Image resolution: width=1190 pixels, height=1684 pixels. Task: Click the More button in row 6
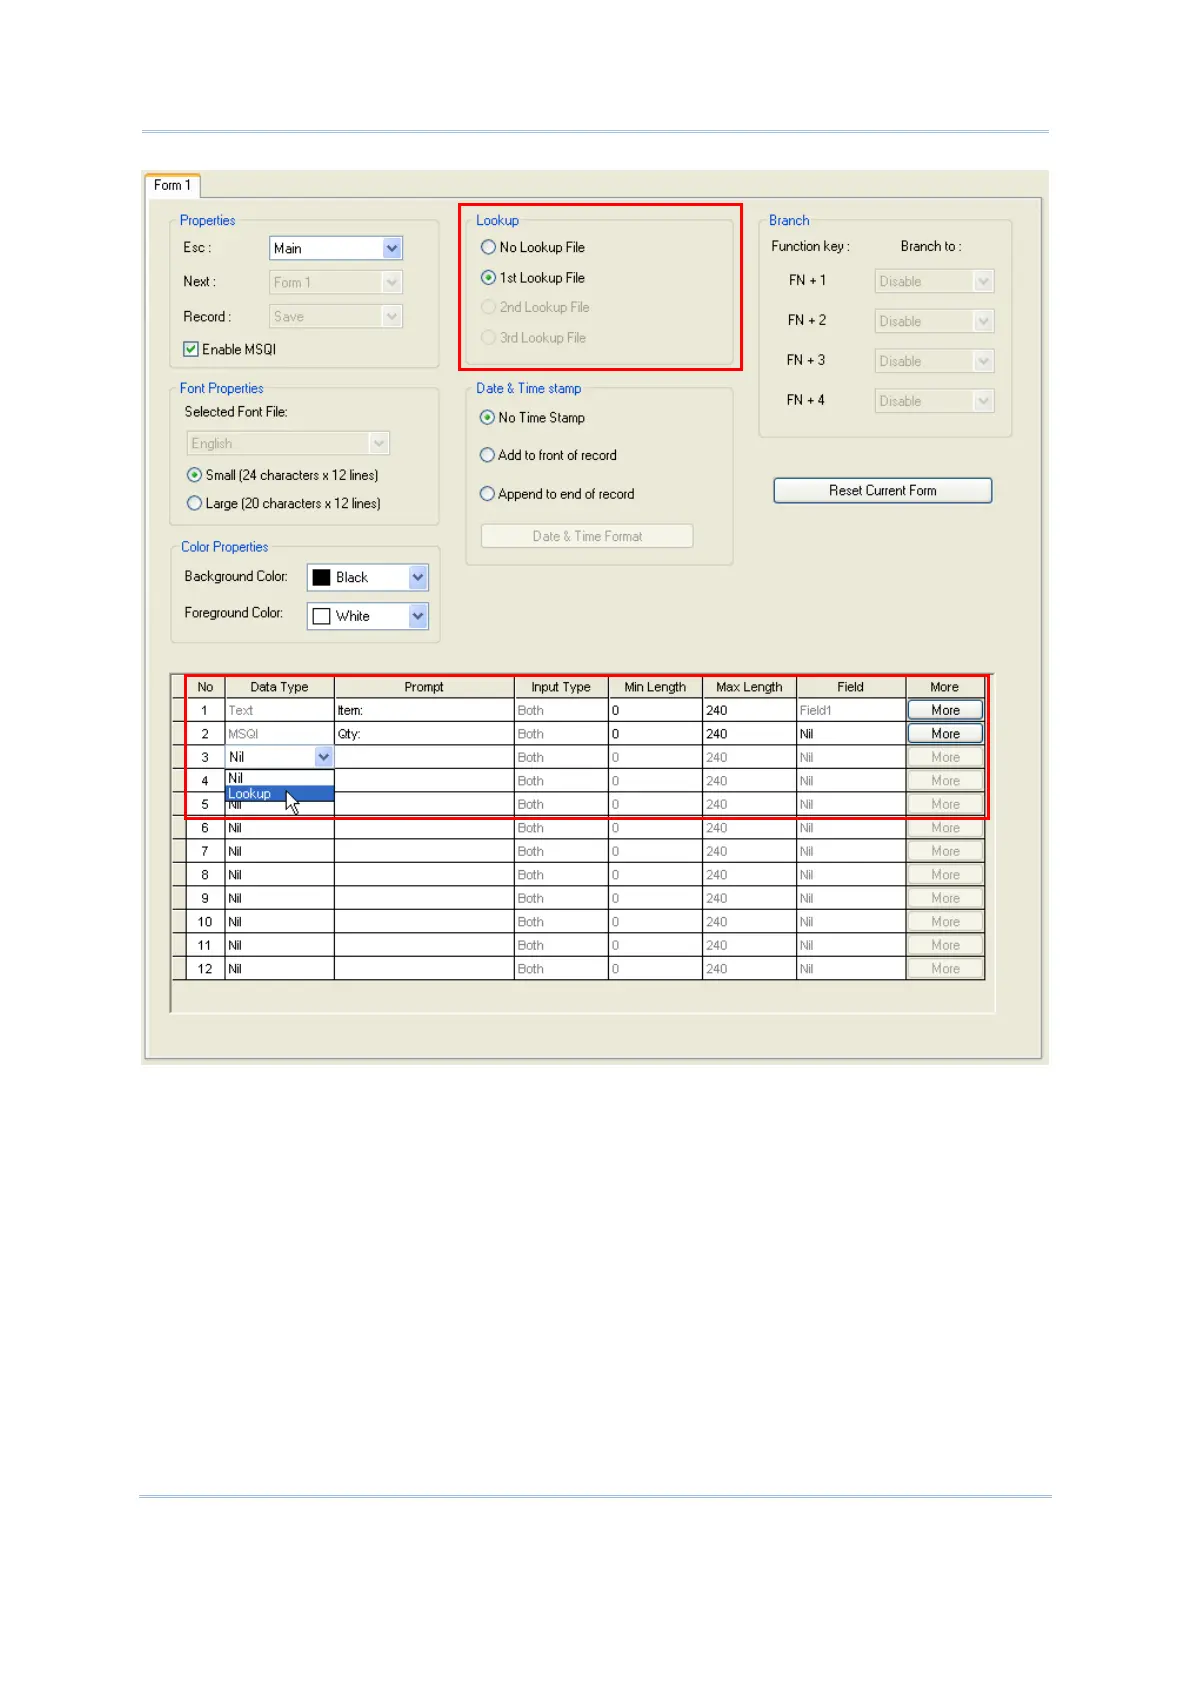pyautogui.click(x=945, y=827)
